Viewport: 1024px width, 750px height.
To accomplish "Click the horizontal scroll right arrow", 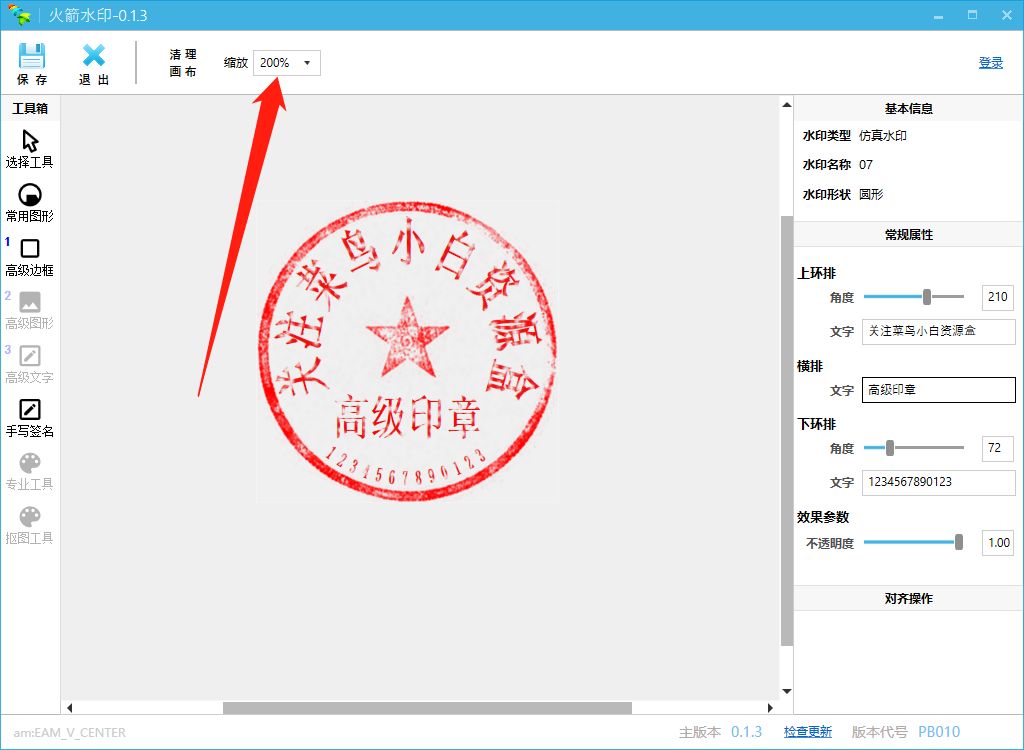I will click(770, 708).
